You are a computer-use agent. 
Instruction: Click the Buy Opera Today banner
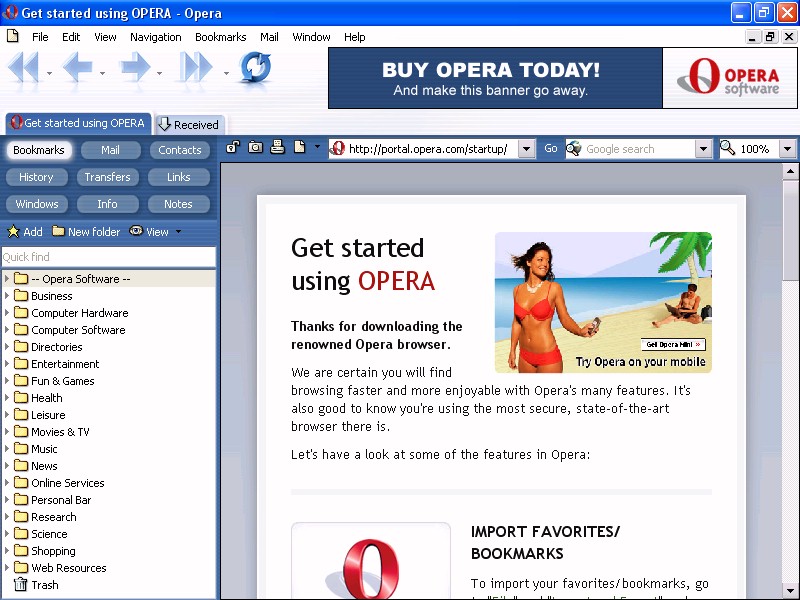point(495,78)
